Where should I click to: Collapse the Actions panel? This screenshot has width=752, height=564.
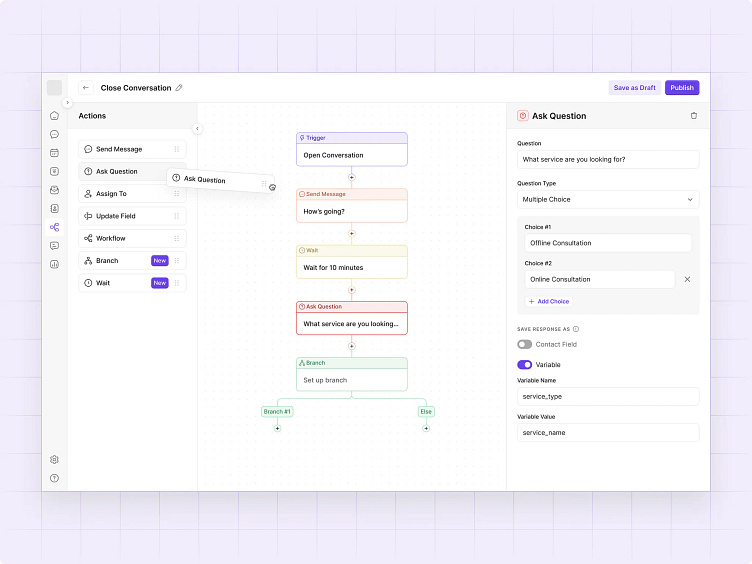pos(197,129)
